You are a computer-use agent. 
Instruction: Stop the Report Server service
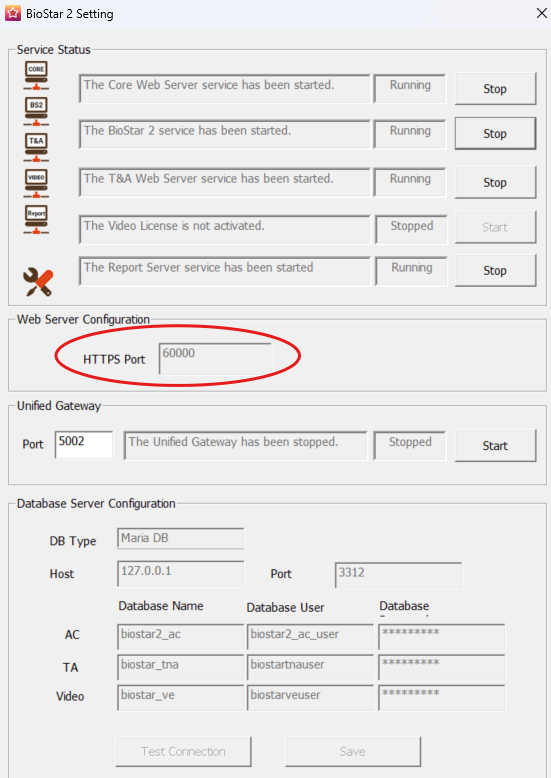coord(495,270)
